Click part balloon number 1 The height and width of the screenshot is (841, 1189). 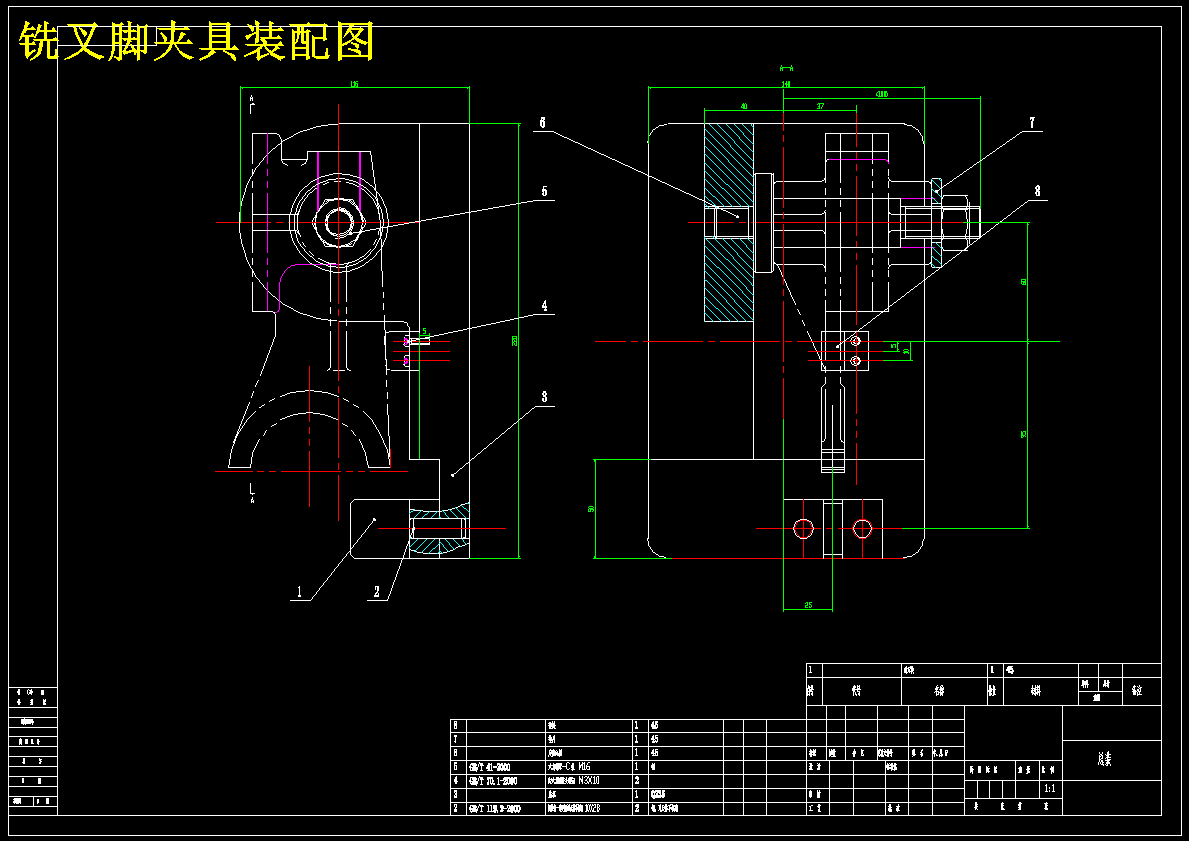[x=300, y=592]
